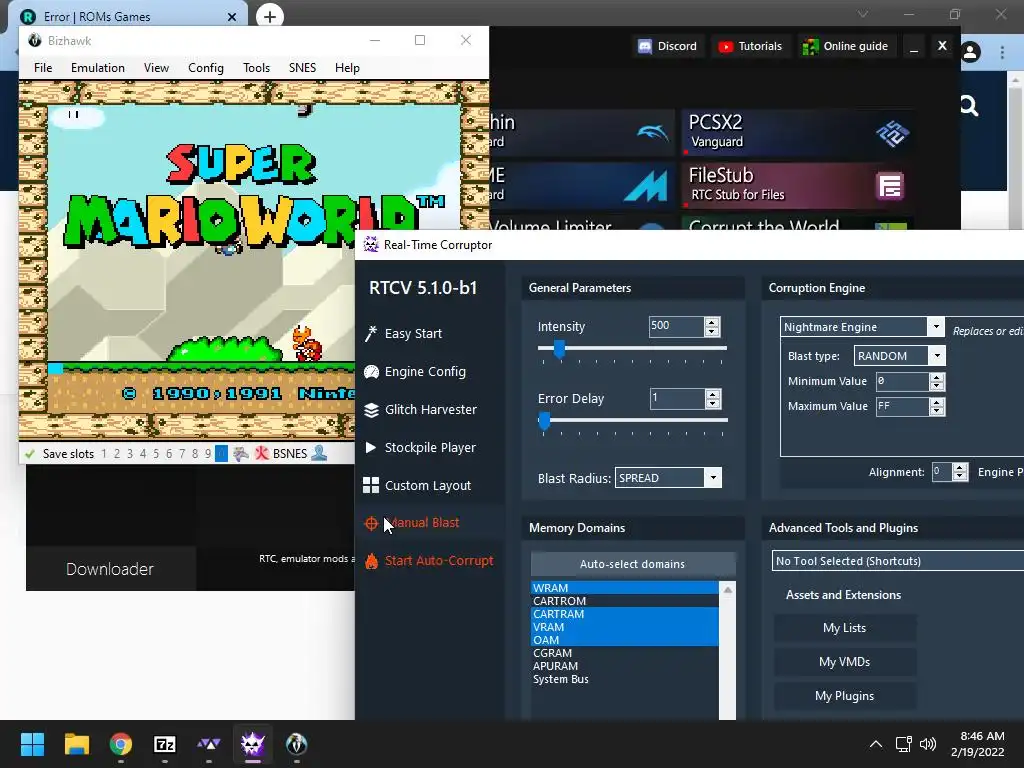Toggle the APURAM memory domain
1024x768 pixels.
(624, 666)
